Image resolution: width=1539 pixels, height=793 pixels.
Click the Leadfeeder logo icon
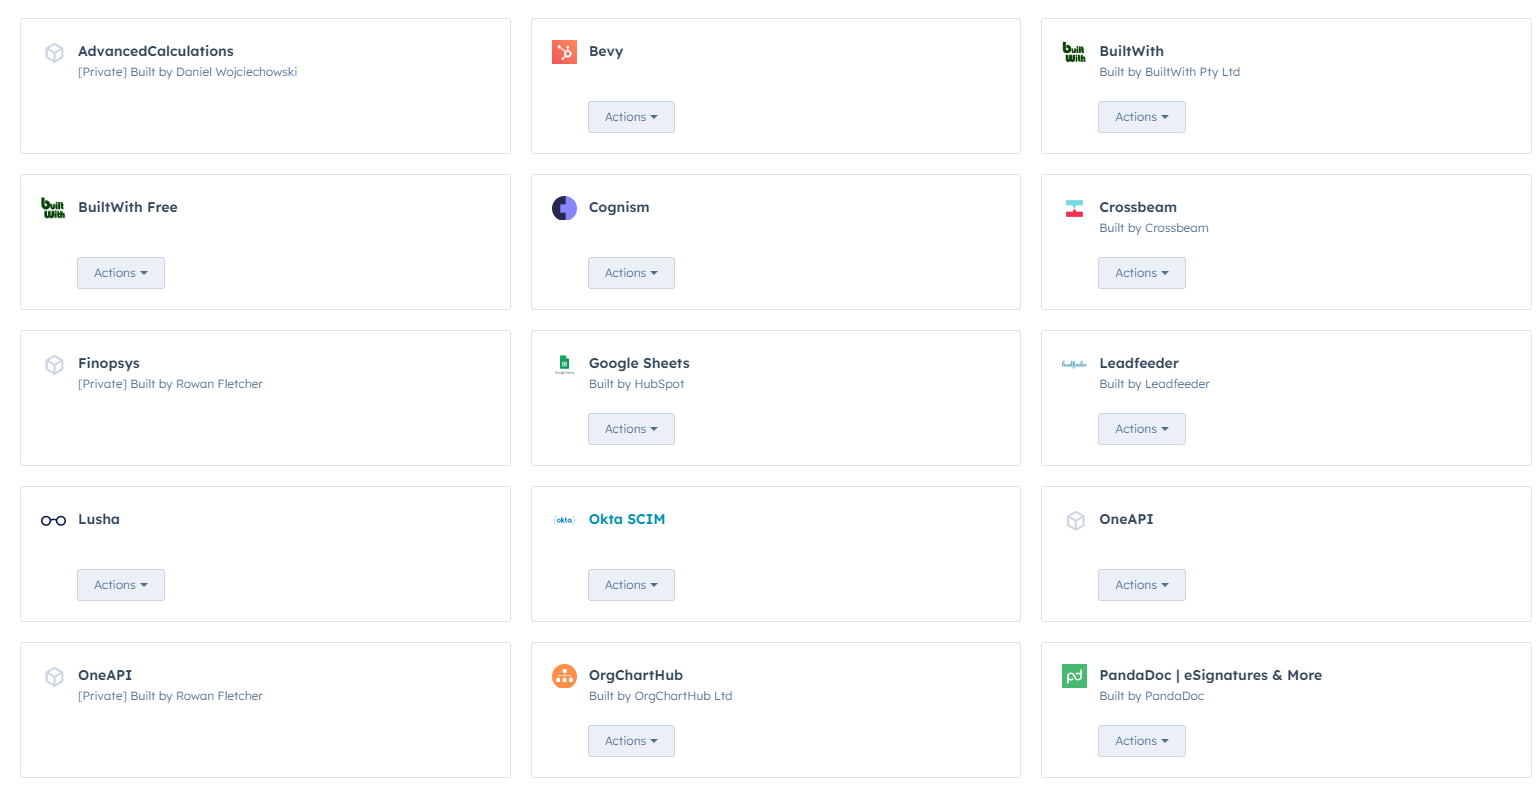coord(1074,364)
